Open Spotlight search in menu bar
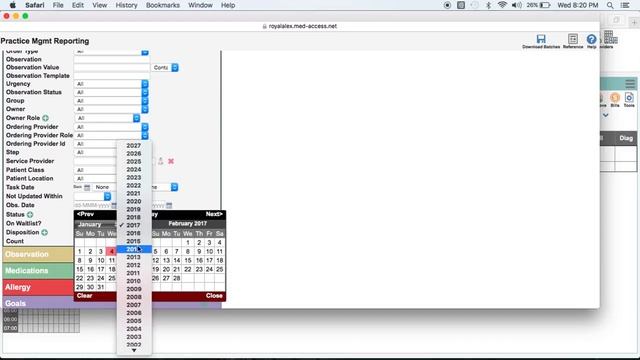 [610, 5]
